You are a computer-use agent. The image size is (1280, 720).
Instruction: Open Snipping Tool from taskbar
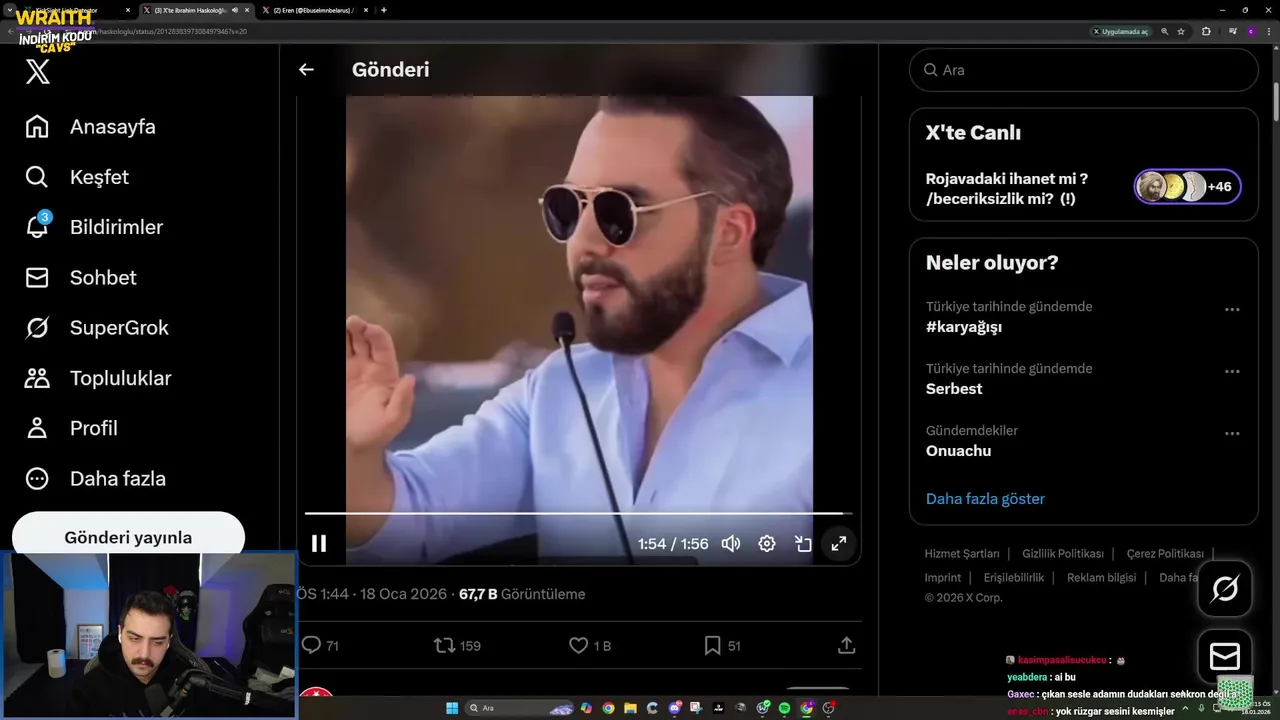pyautogui.click(x=696, y=708)
